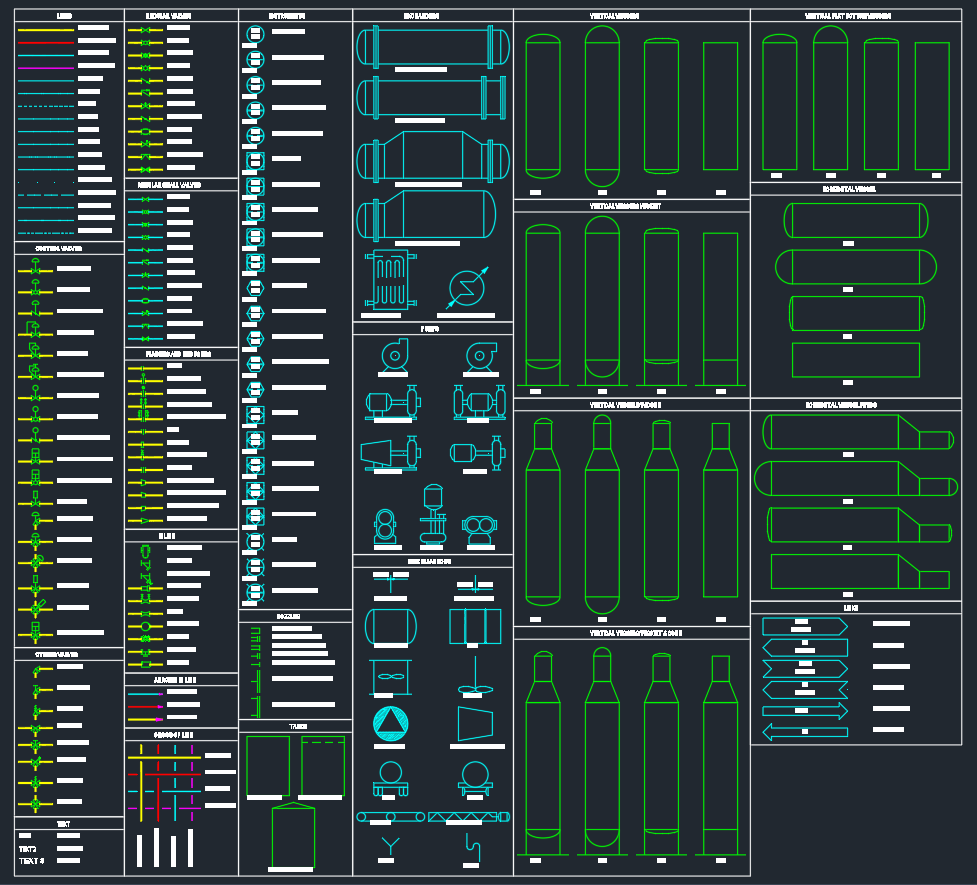The height and width of the screenshot is (885, 977).
Task: Click the finned coil heat exchanger symbol
Action: (390, 280)
